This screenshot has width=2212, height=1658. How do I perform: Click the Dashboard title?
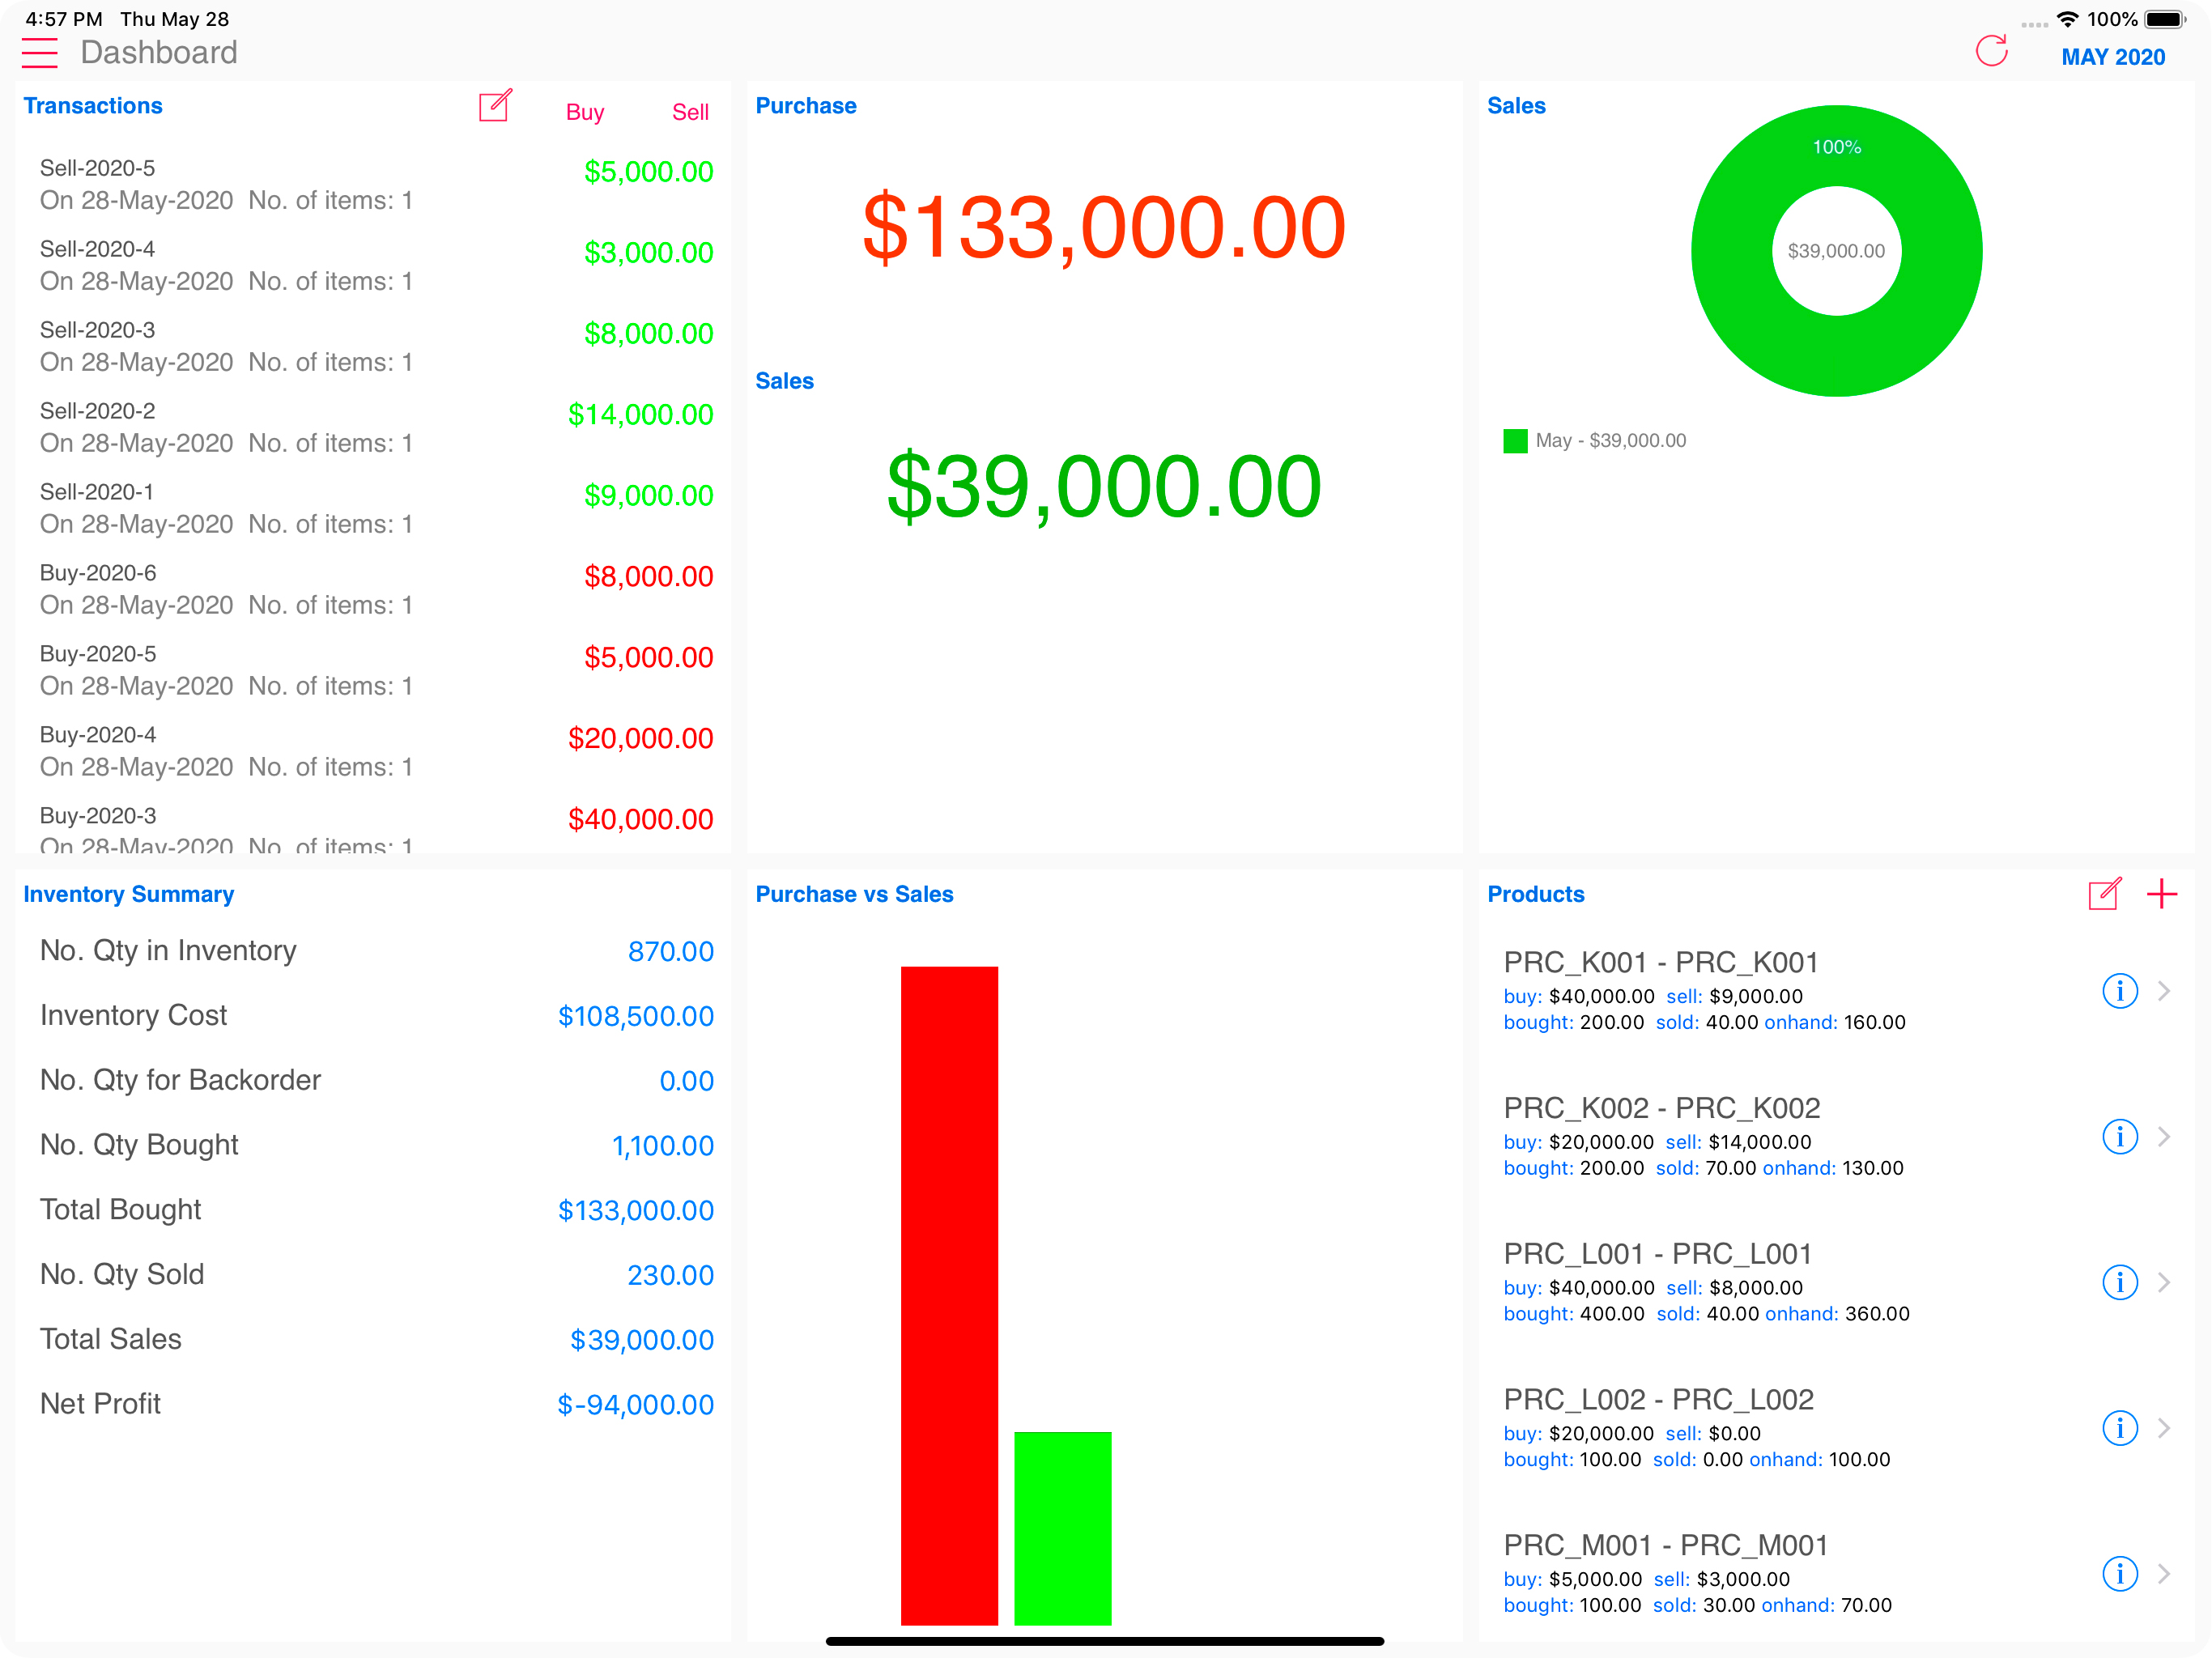click(x=159, y=52)
